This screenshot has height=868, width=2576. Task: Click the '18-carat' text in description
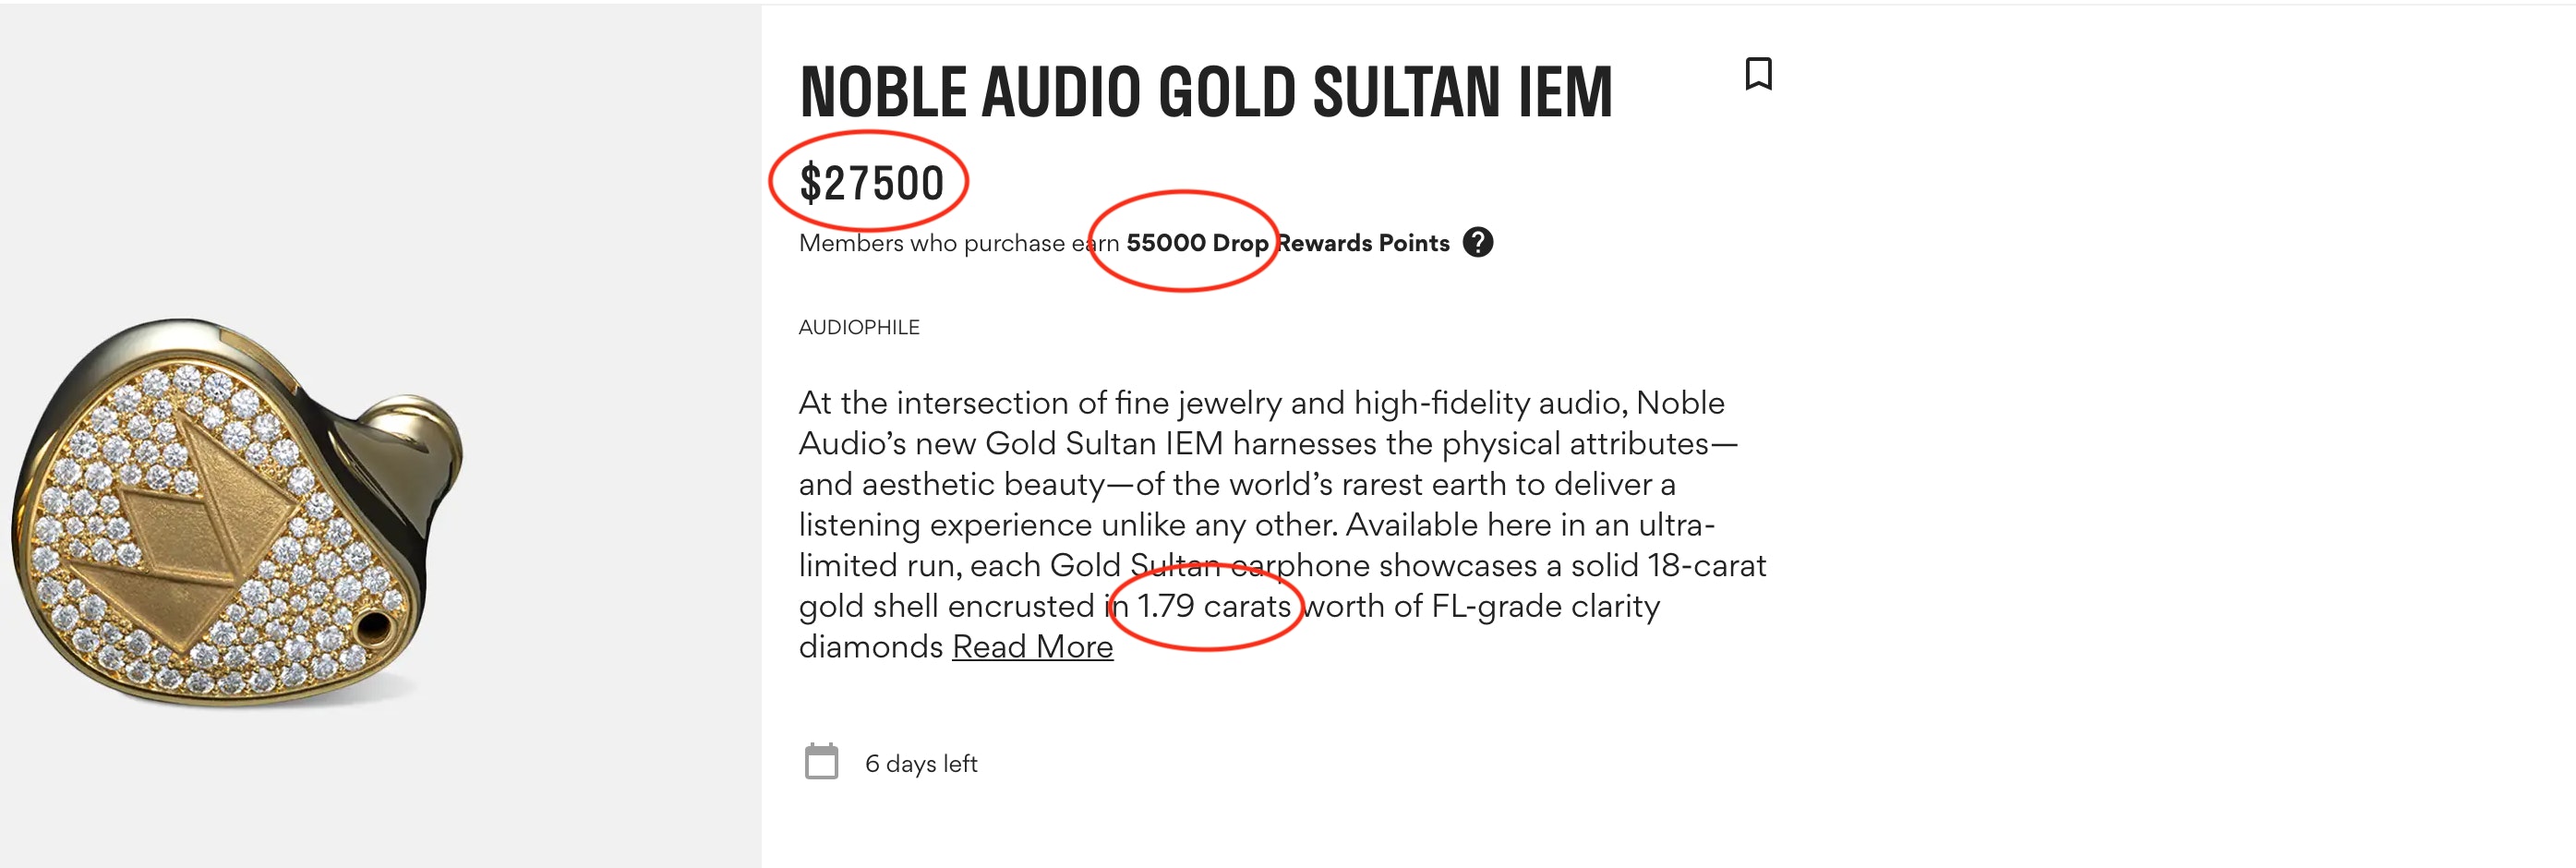click(x=1706, y=565)
